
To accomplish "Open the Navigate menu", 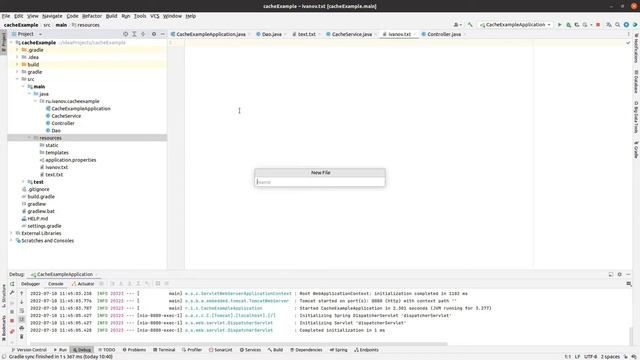I will click(52, 16).
